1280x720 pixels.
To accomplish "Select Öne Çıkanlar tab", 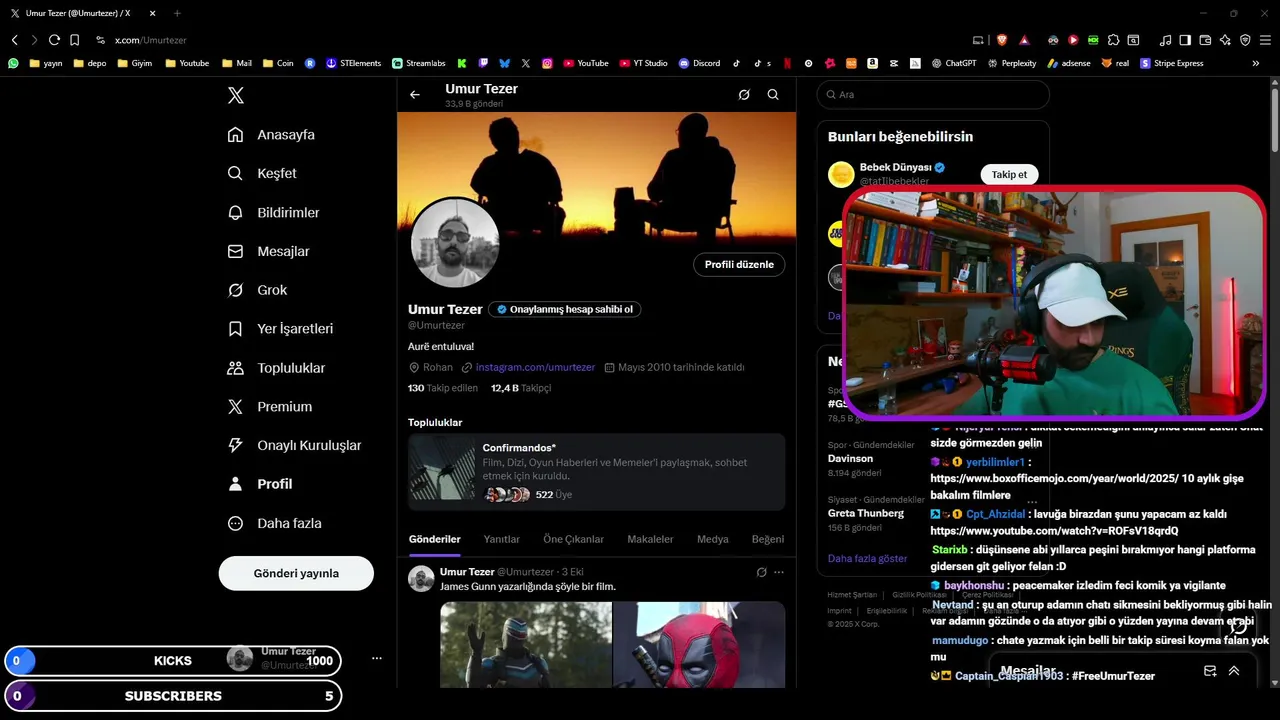I will [573, 539].
